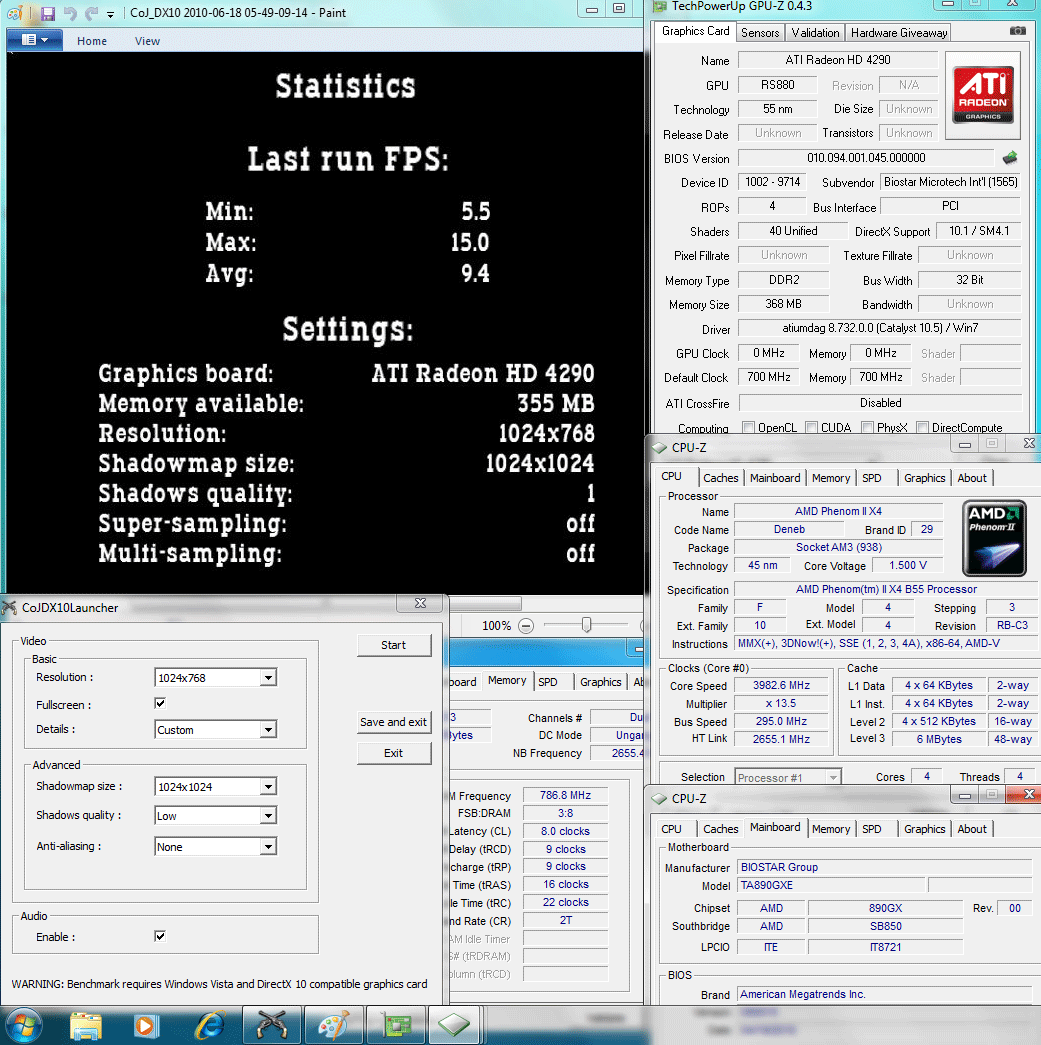
Task: Toggle the Audio Enable checkbox
Action: click(160, 936)
